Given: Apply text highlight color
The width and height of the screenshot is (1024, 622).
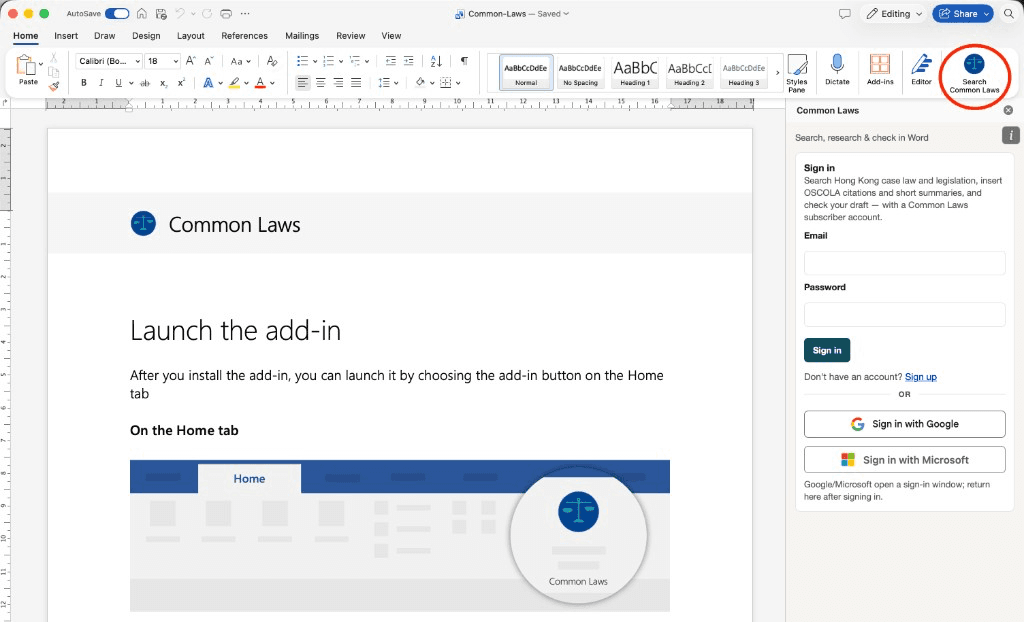Looking at the screenshot, I should 234,83.
